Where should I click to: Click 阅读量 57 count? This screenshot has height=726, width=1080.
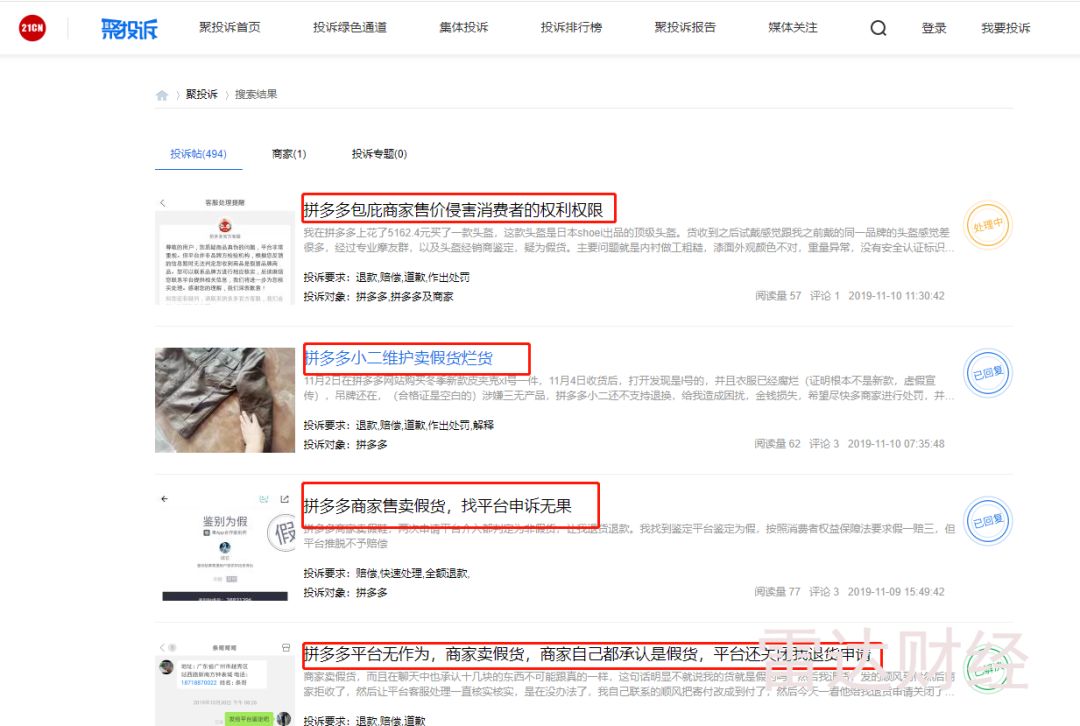click(778, 295)
